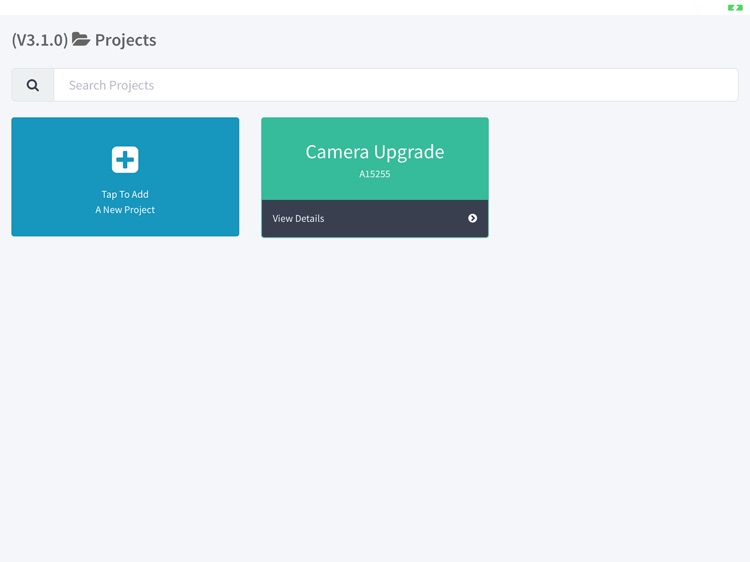Click the green fullscreen arrows icon
The image size is (750, 562).
tap(735, 8)
